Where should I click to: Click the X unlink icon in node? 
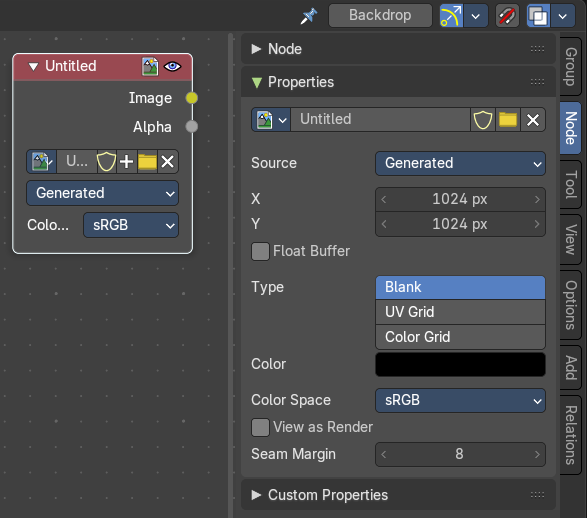coord(168,162)
